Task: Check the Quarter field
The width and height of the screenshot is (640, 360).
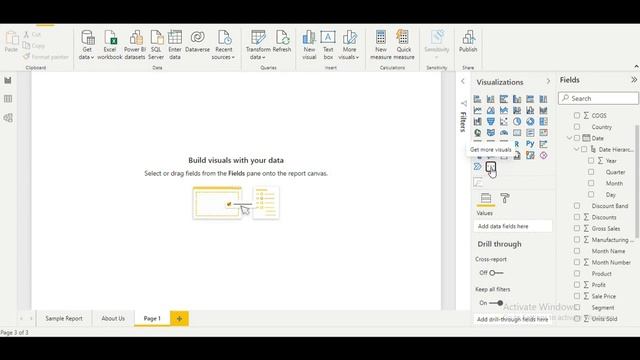Action: 591,172
